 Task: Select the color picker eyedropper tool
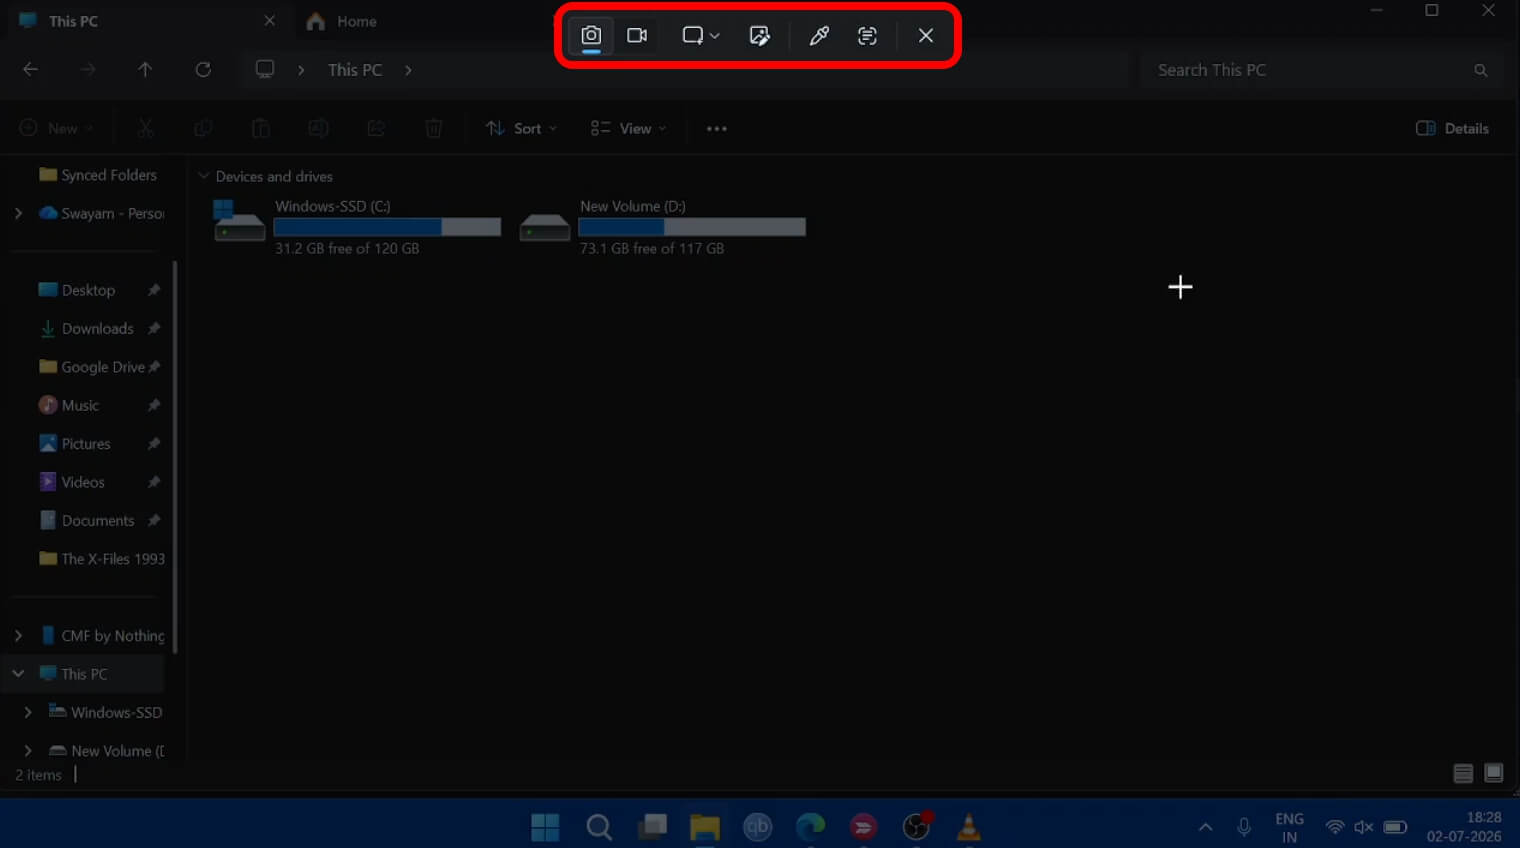(x=819, y=35)
